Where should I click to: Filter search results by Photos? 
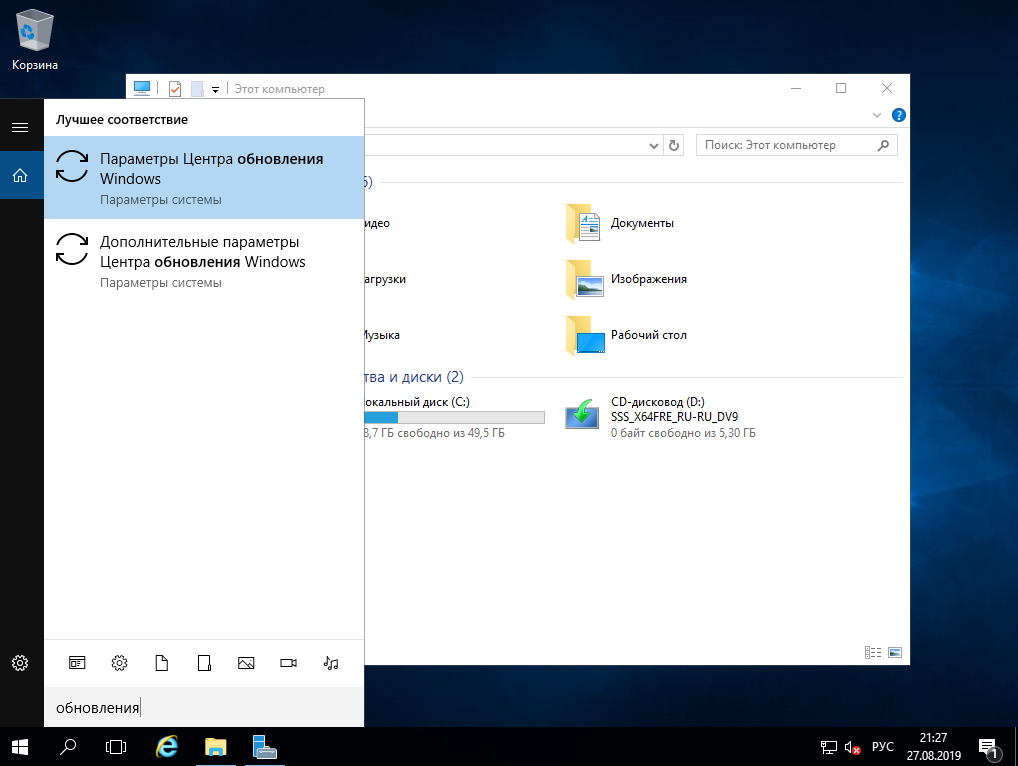(246, 662)
